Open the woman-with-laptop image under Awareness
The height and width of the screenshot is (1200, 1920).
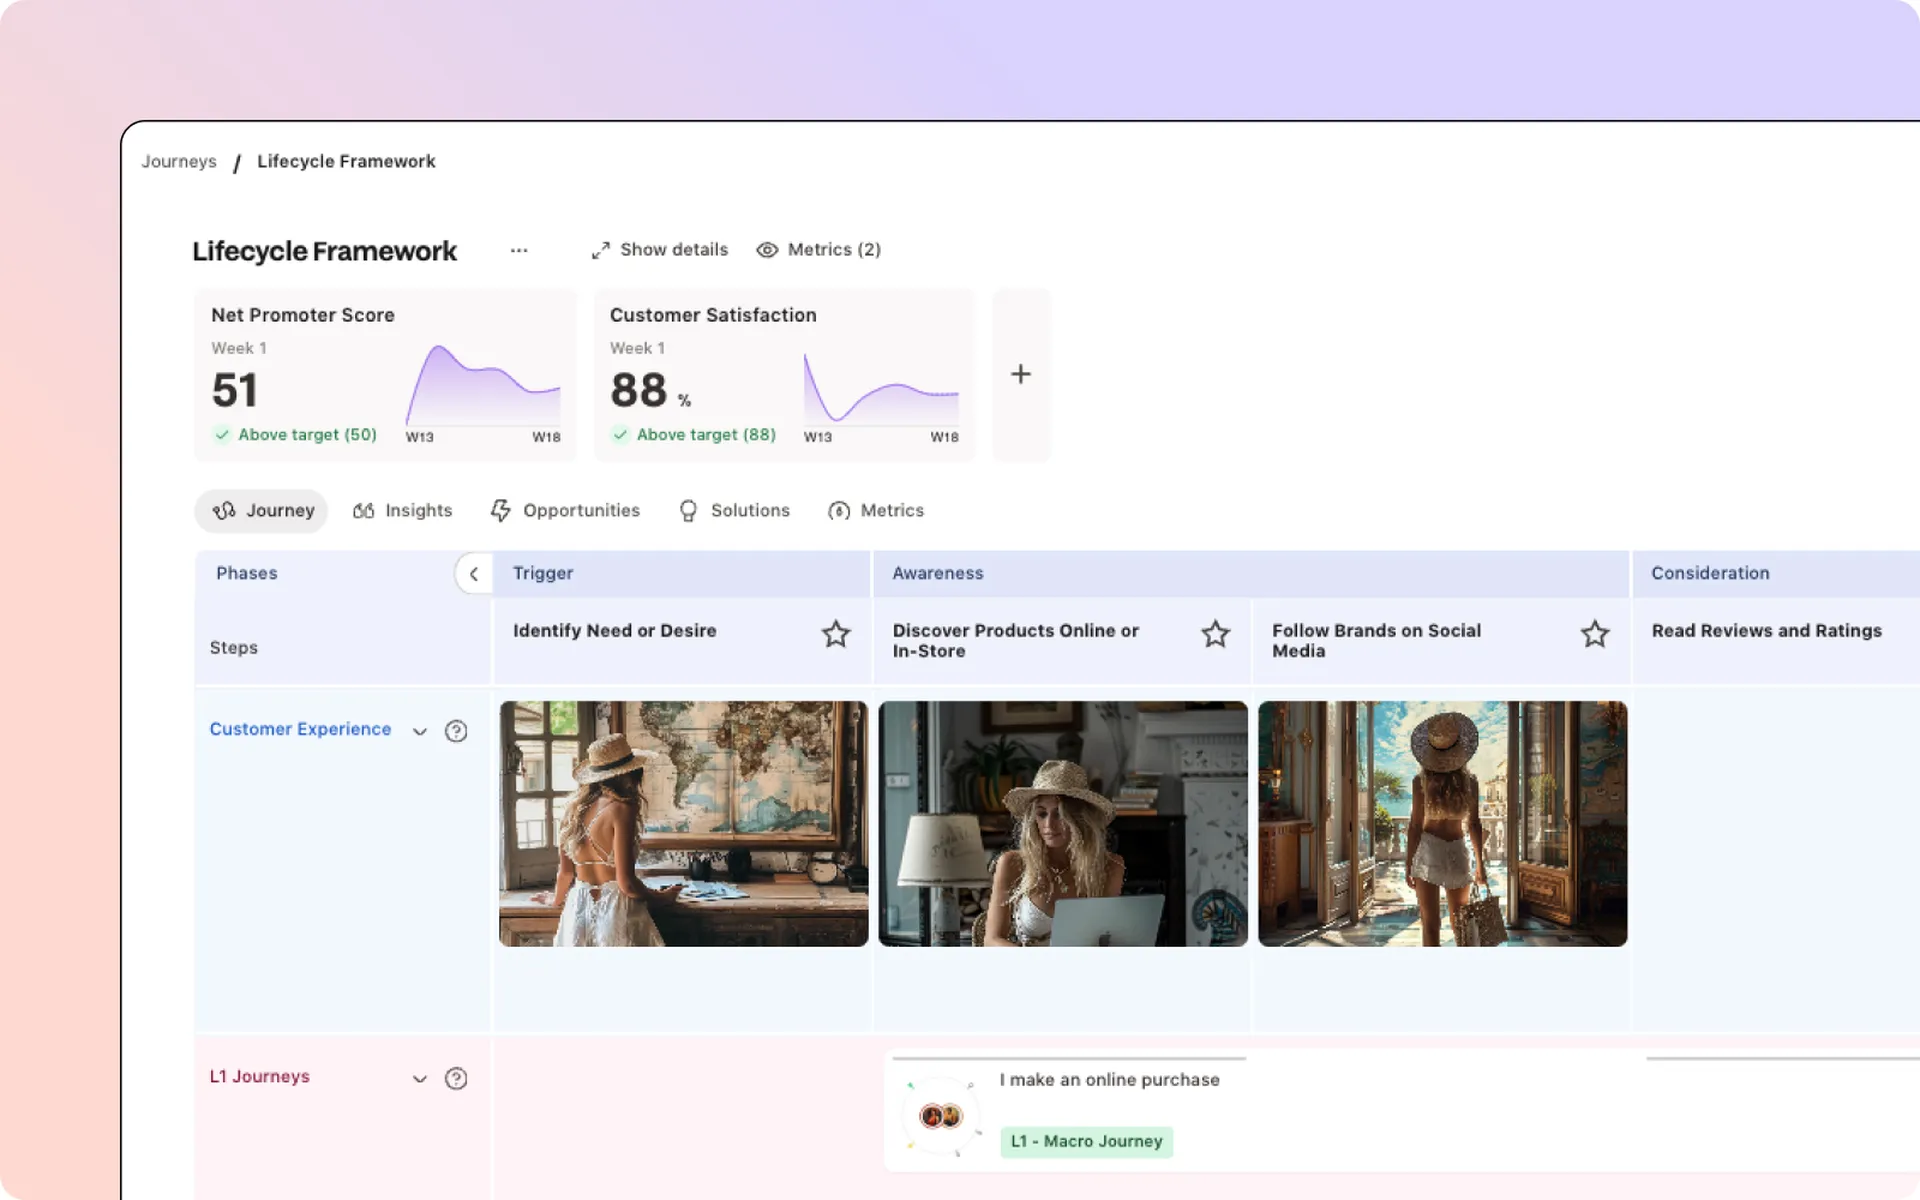1063,824
